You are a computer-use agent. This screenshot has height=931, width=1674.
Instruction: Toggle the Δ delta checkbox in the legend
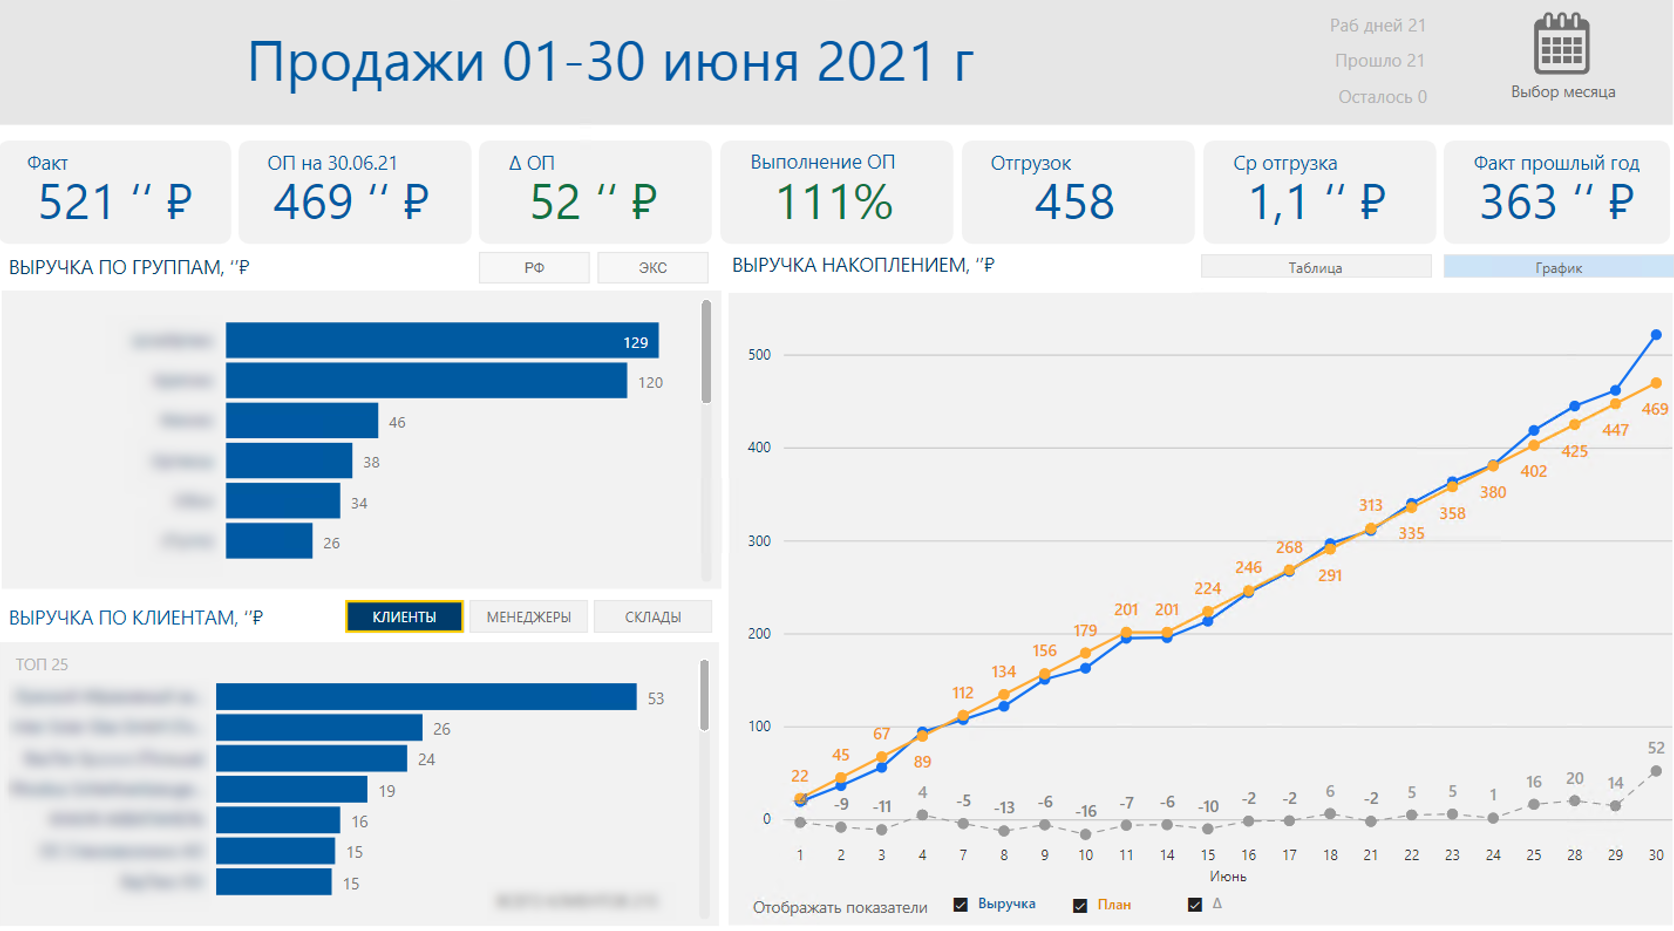(x=1194, y=905)
